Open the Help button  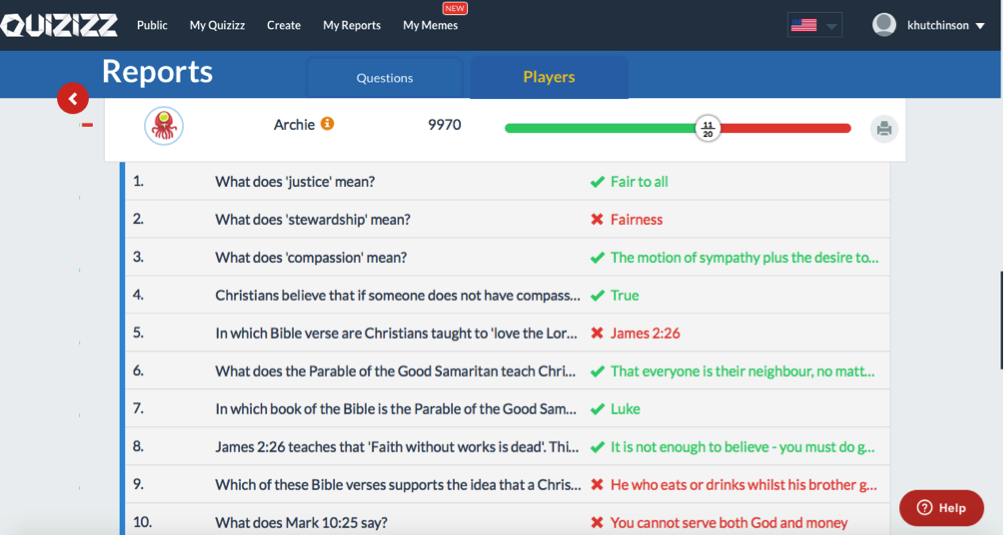coord(941,508)
